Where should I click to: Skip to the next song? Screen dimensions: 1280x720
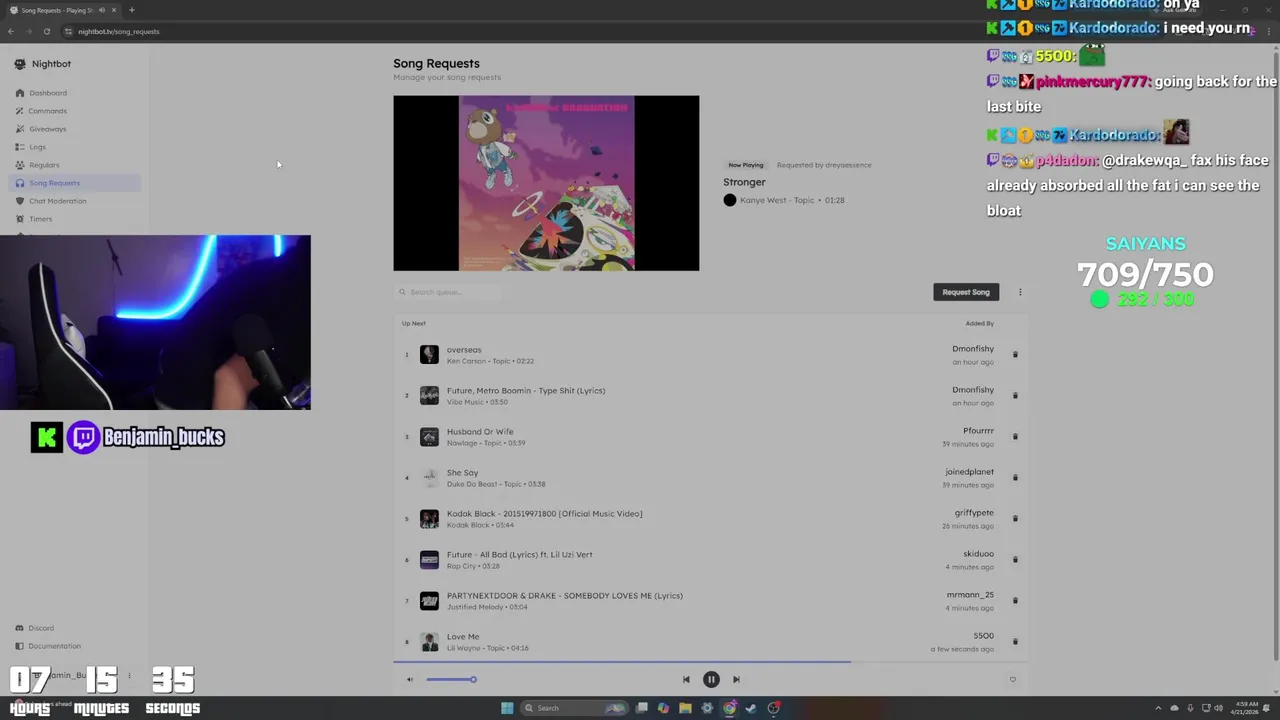(736, 679)
